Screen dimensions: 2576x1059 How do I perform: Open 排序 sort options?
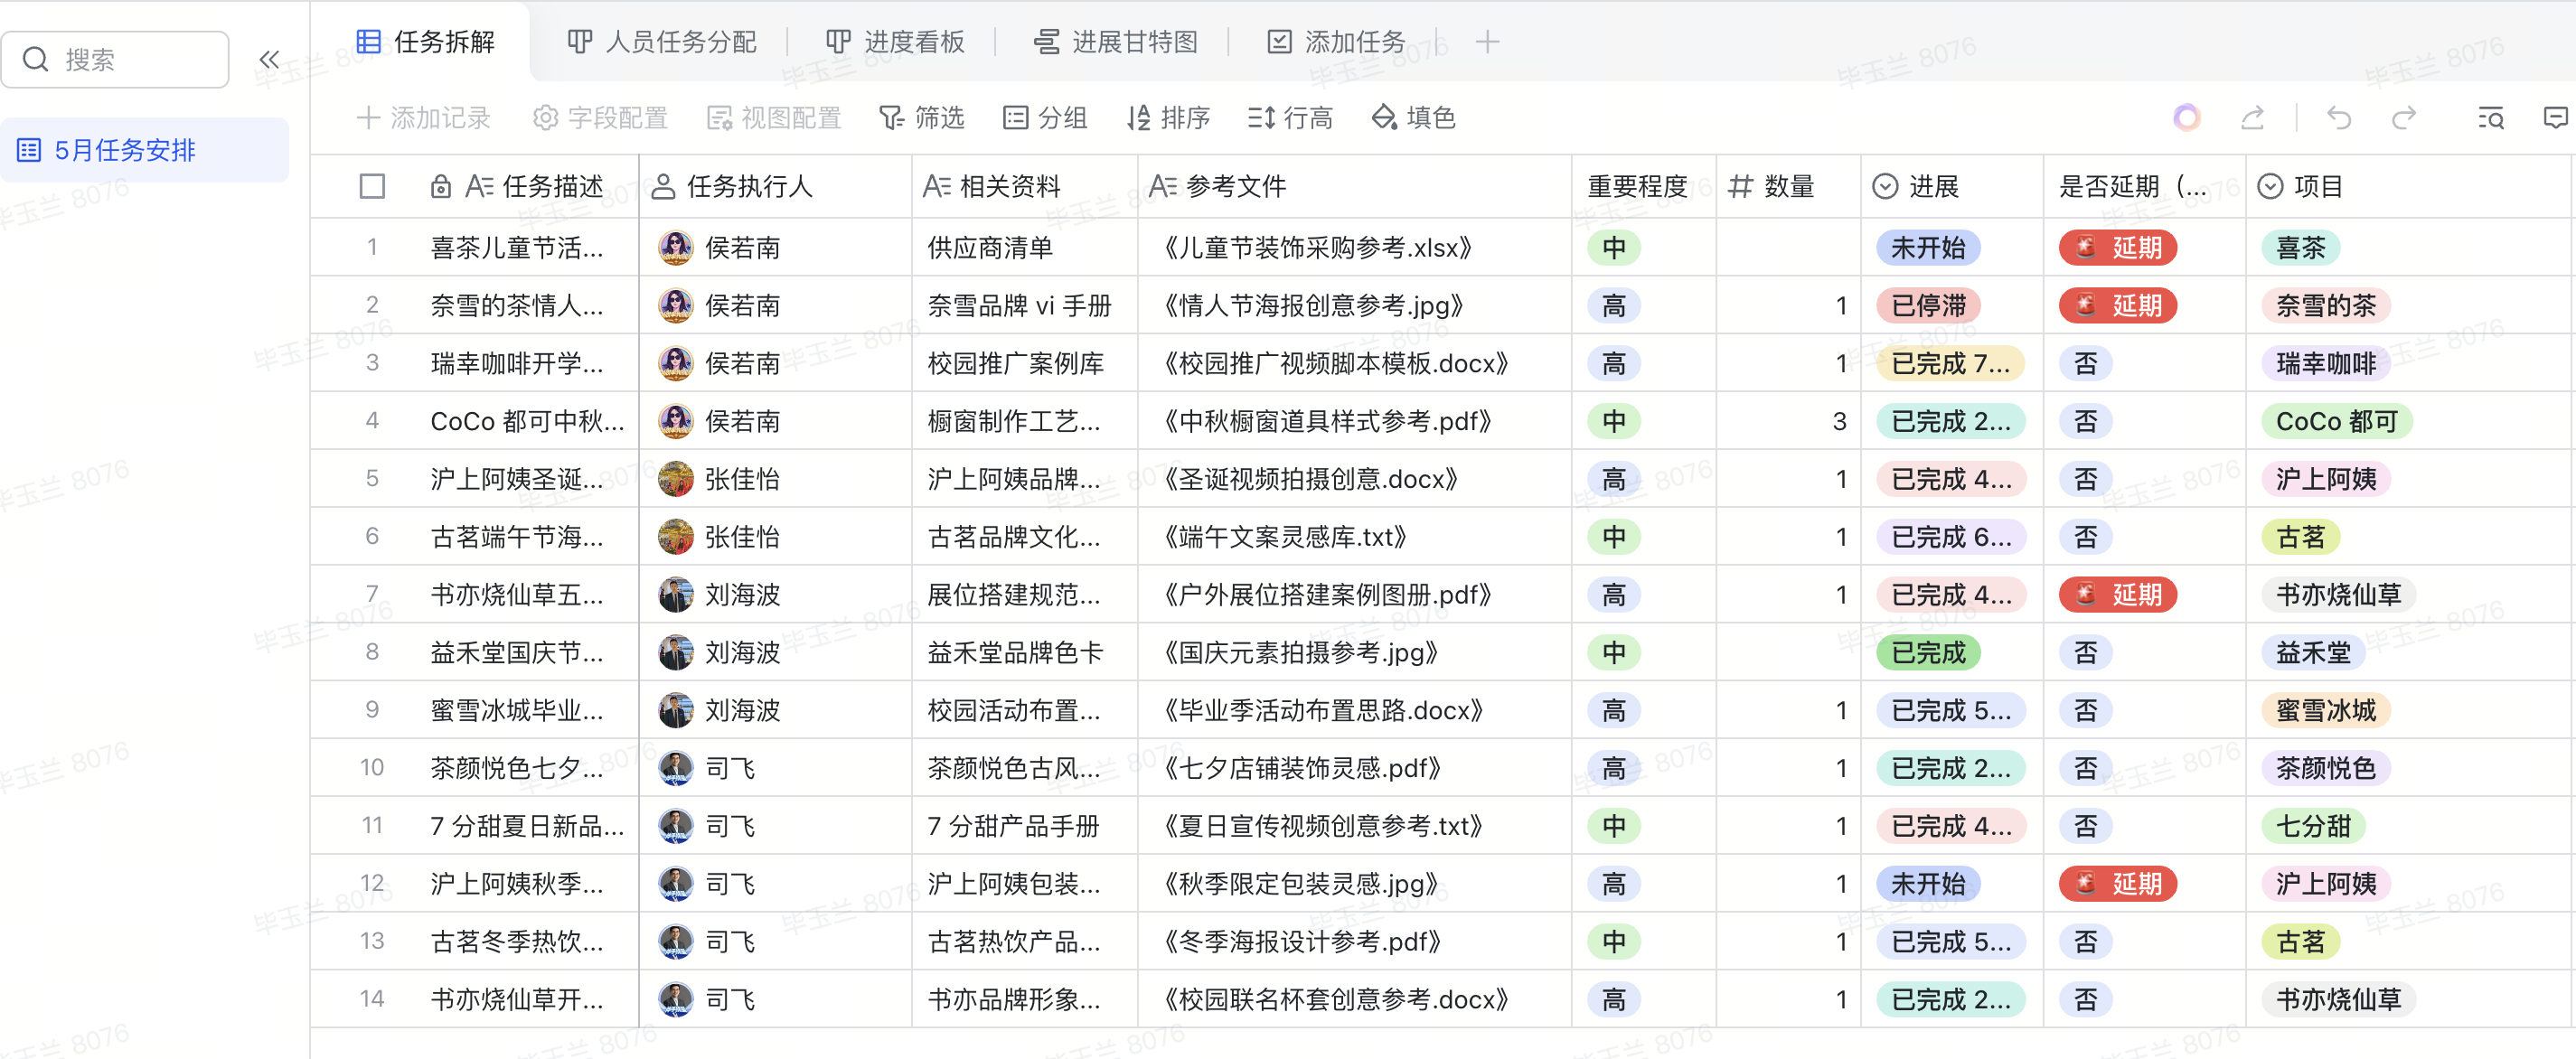pos(1168,118)
